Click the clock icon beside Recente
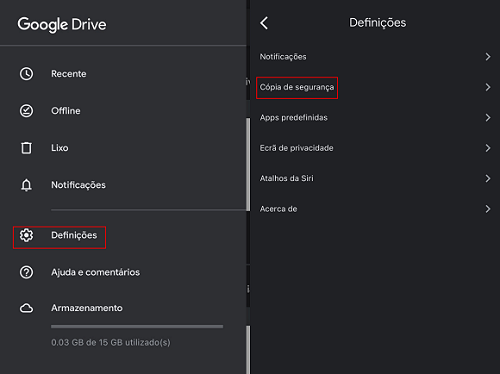The width and height of the screenshot is (500, 374). [26, 74]
